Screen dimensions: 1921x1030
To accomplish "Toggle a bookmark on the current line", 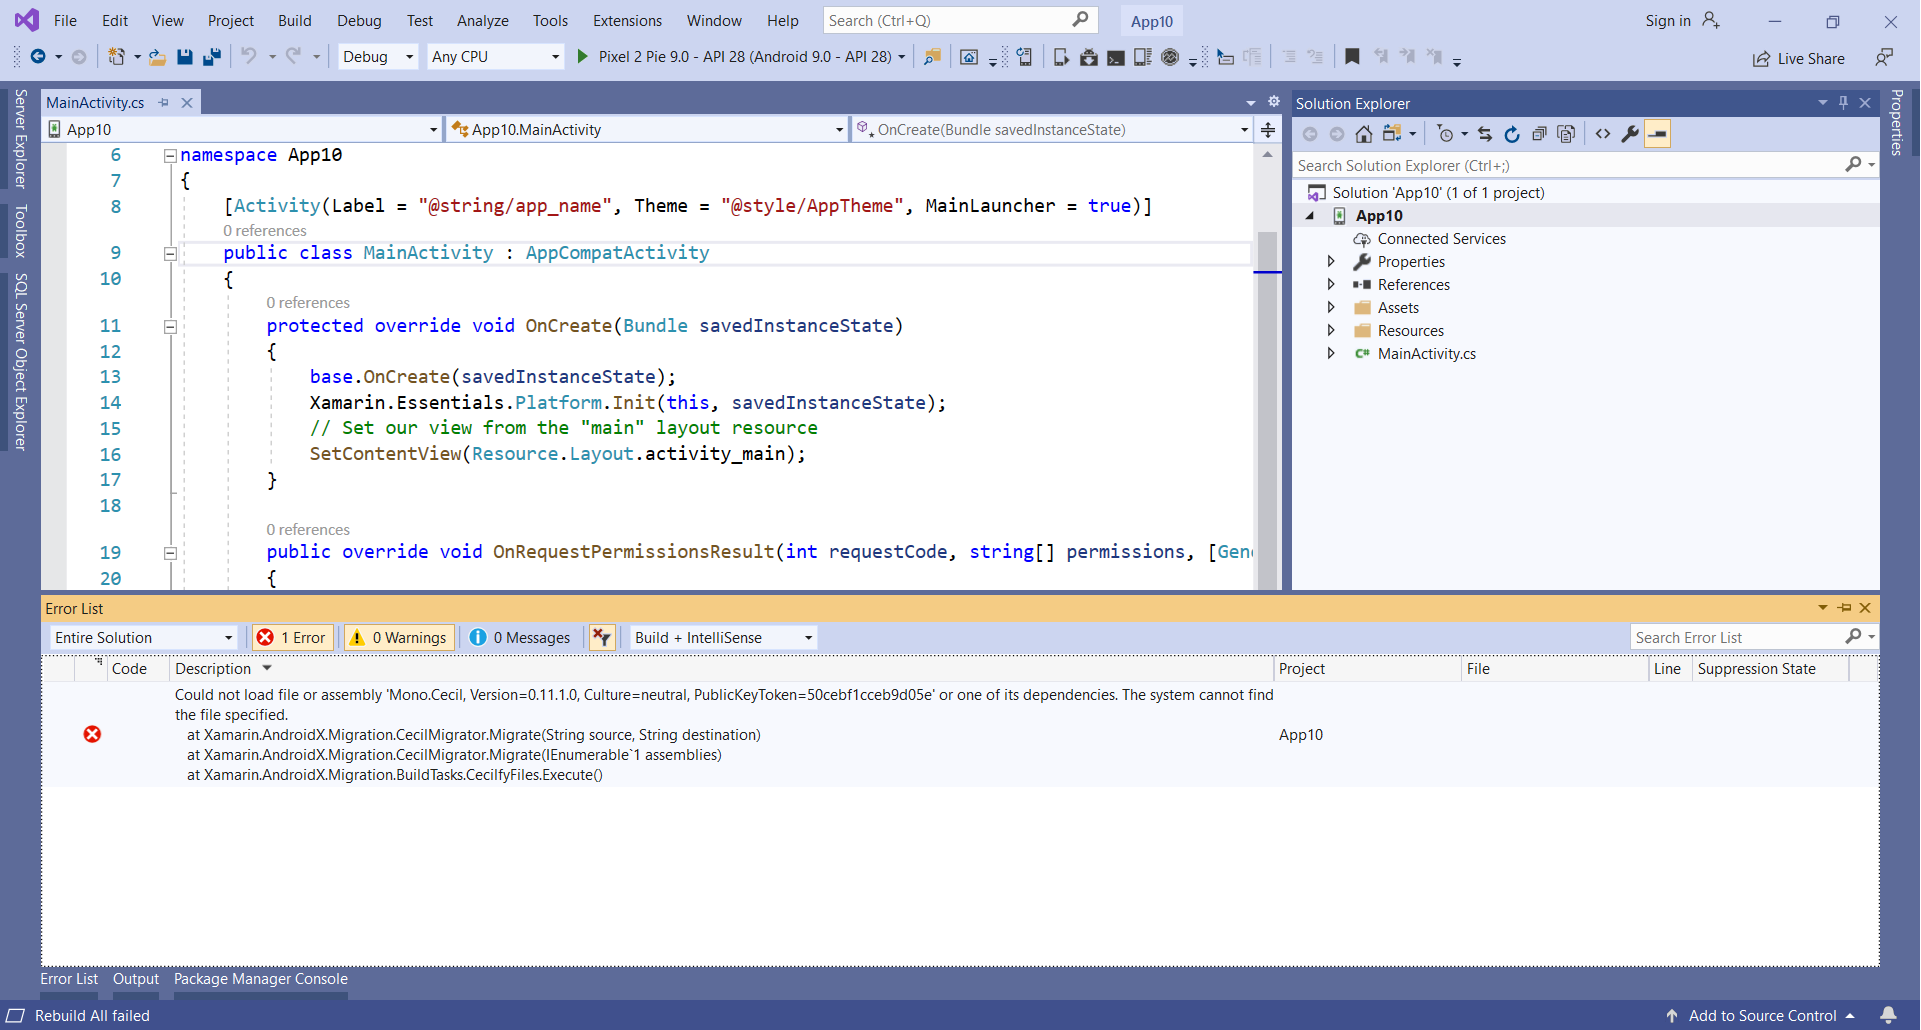I will click(x=1353, y=57).
